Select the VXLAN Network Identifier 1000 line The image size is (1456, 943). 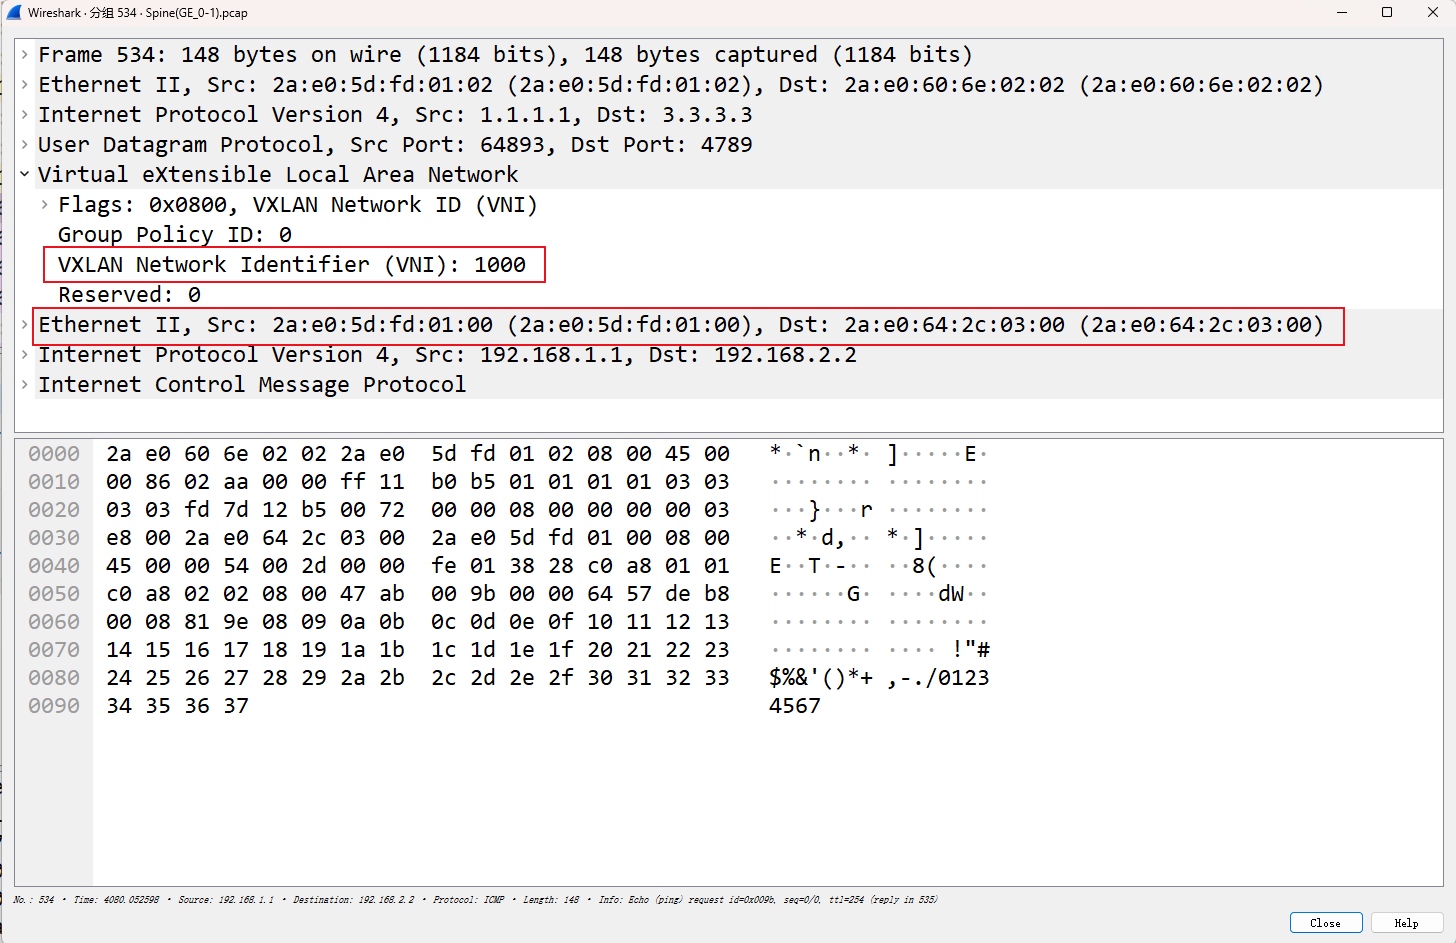(292, 264)
